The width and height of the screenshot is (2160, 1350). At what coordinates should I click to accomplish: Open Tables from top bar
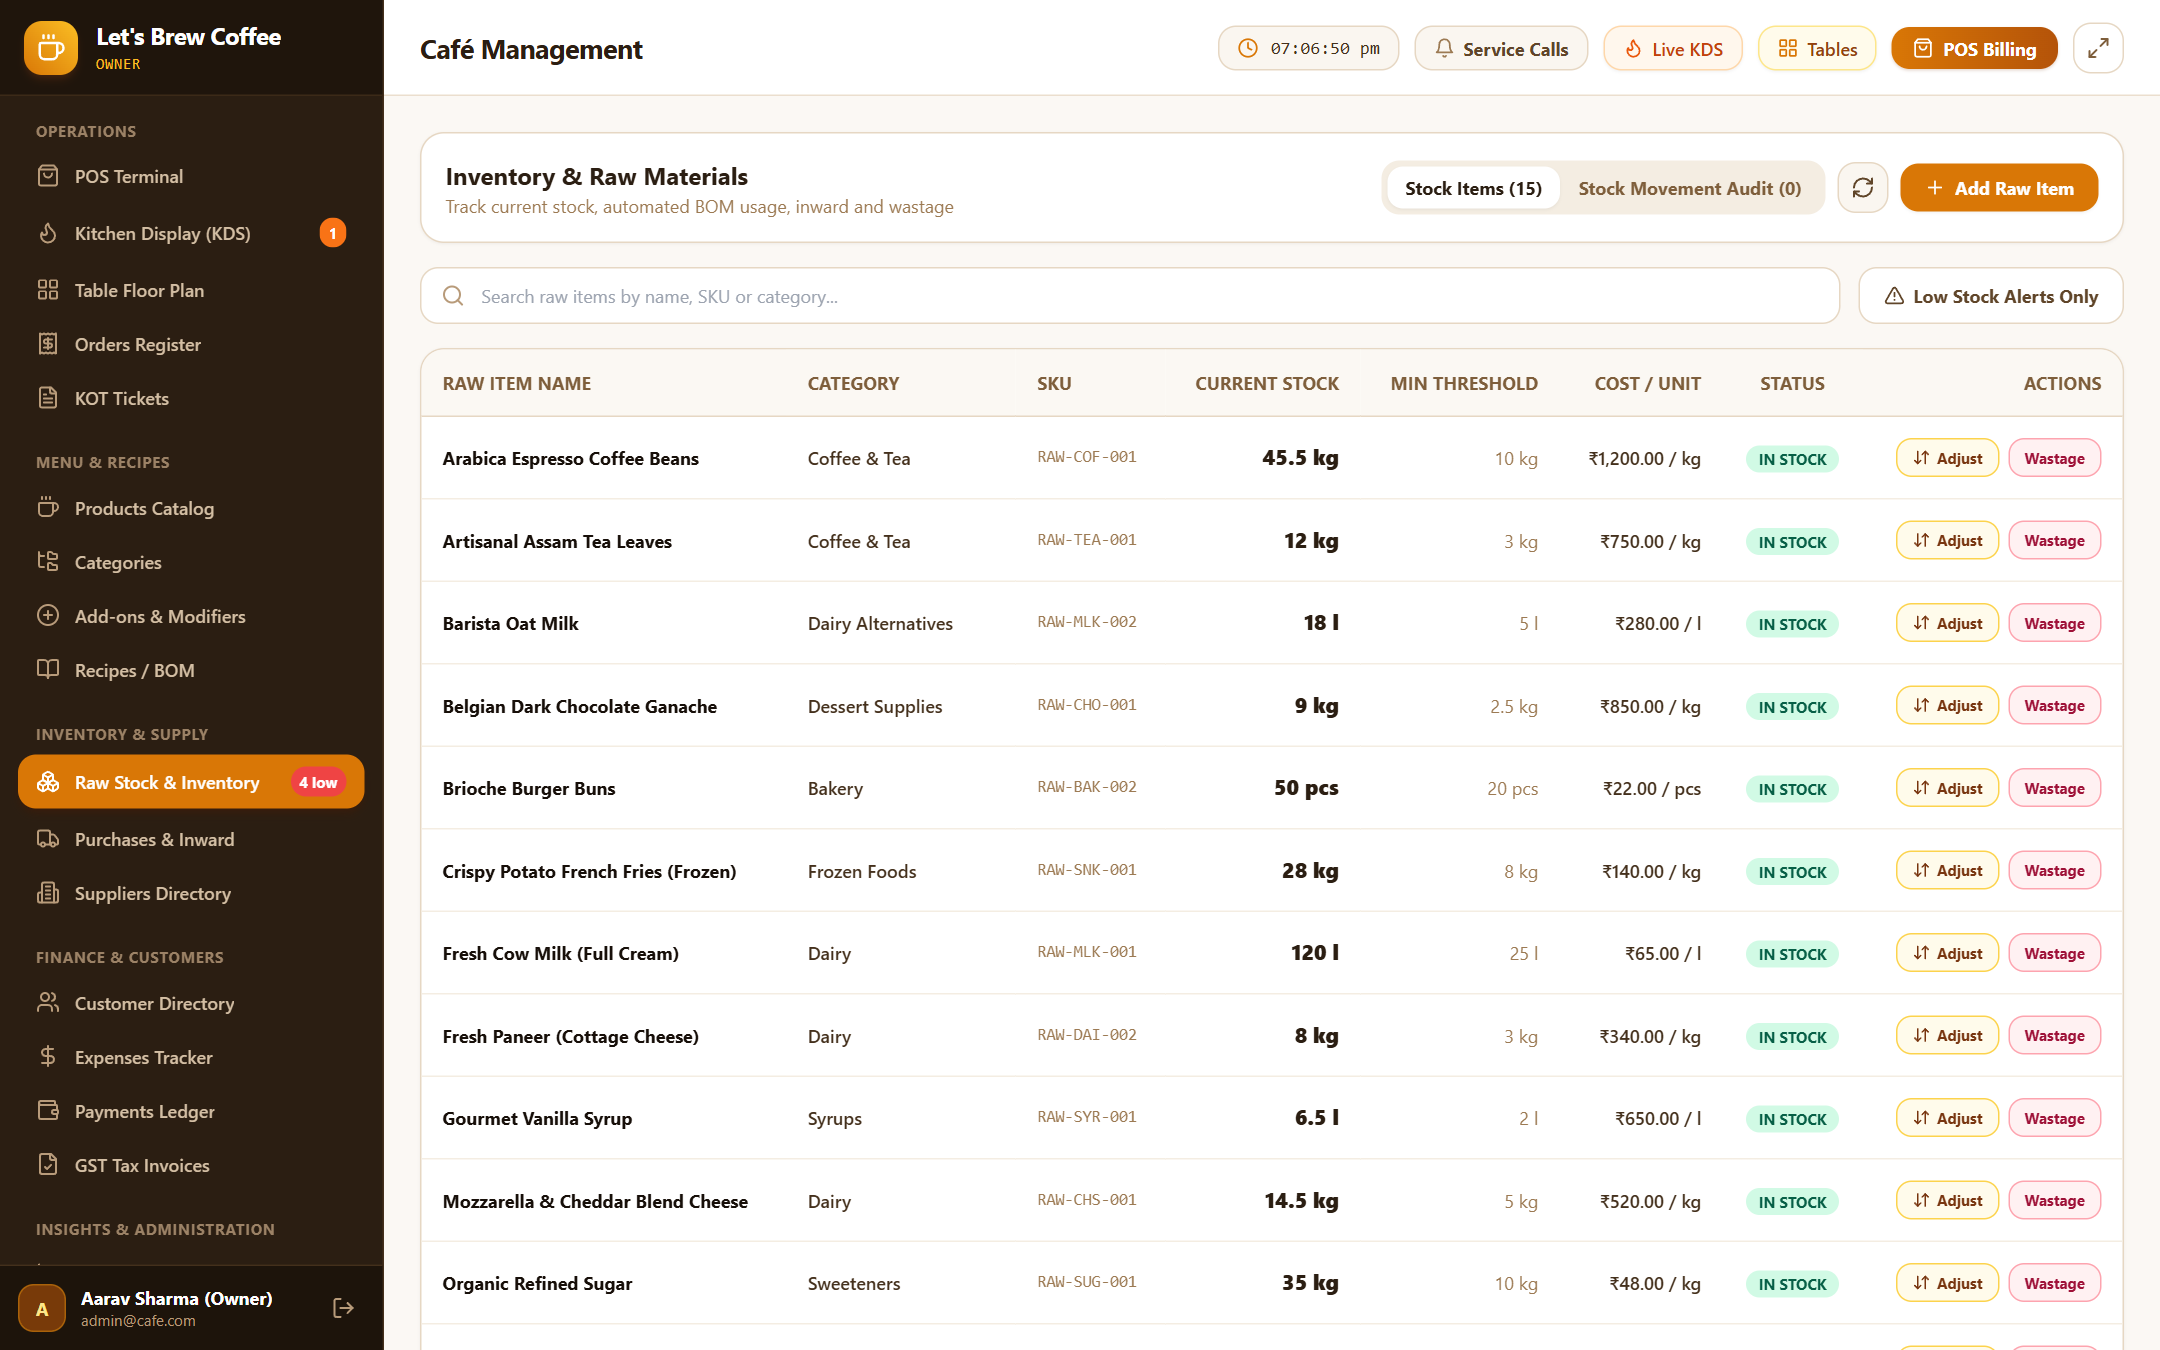tap(1817, 48)
